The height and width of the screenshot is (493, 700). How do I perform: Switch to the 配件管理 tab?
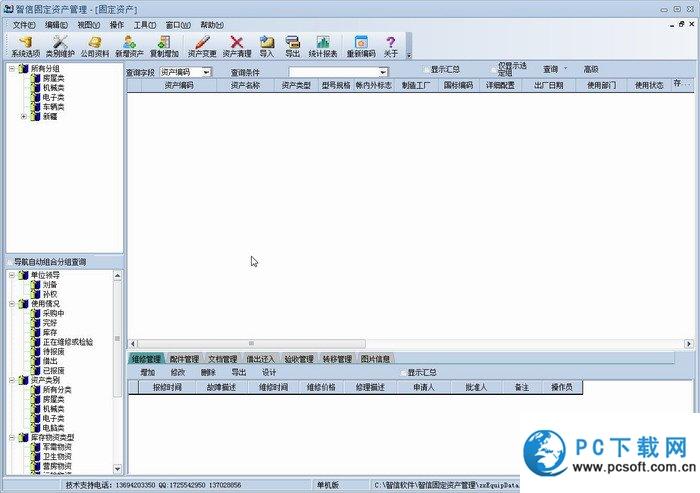184,359
